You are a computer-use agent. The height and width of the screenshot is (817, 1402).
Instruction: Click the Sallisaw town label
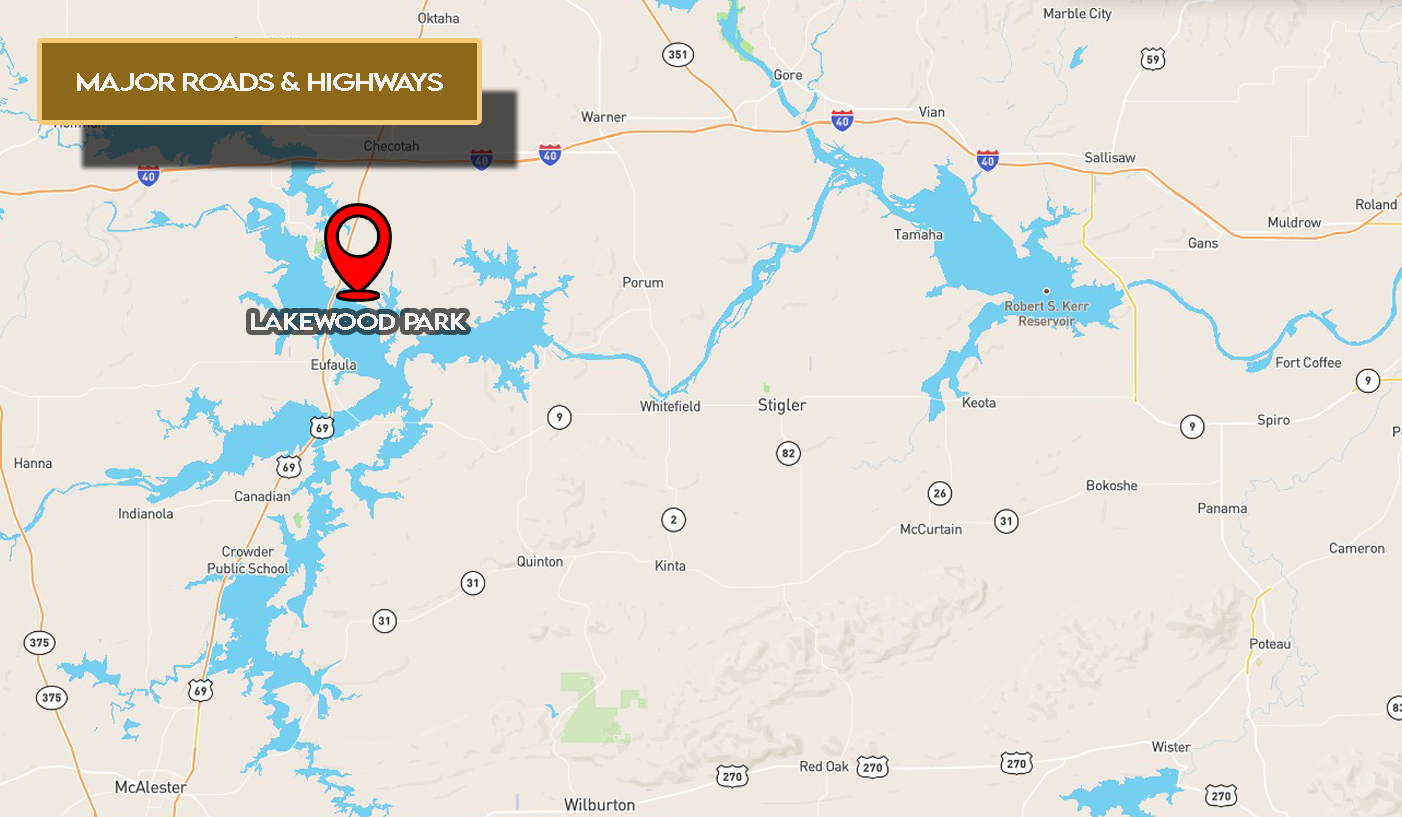1110,158
